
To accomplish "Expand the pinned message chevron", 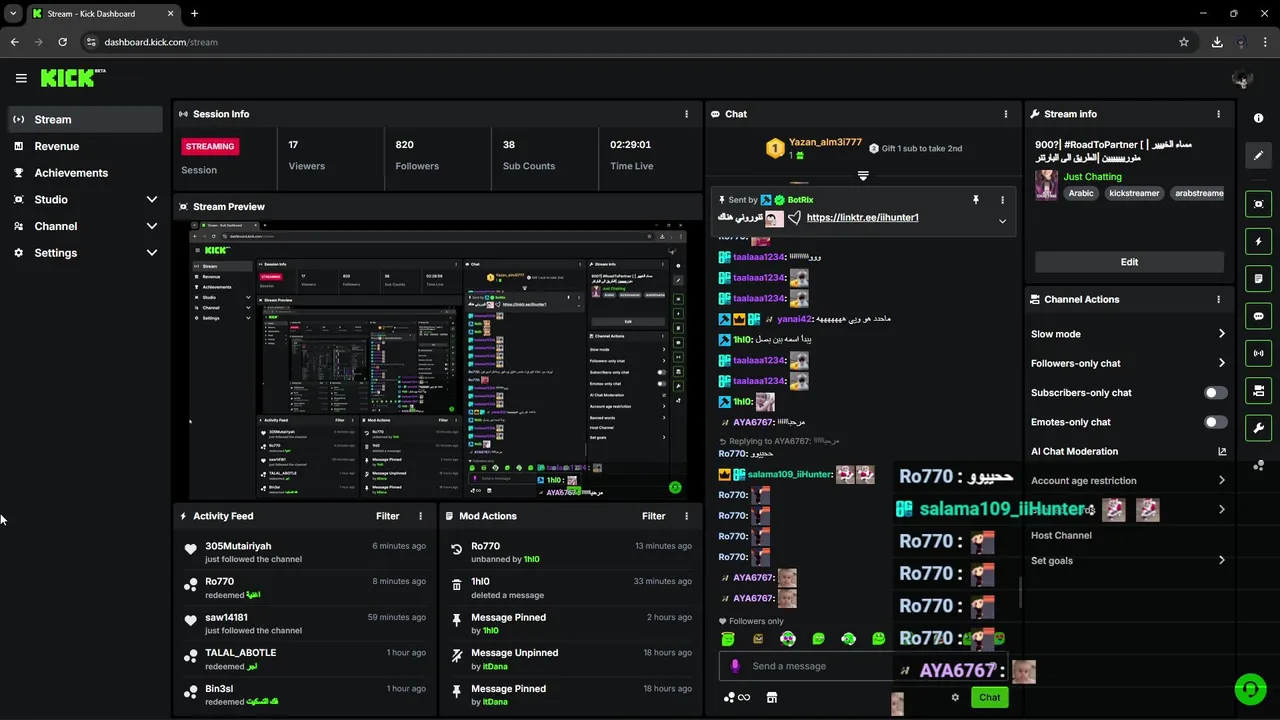I will pos(1002,221).
